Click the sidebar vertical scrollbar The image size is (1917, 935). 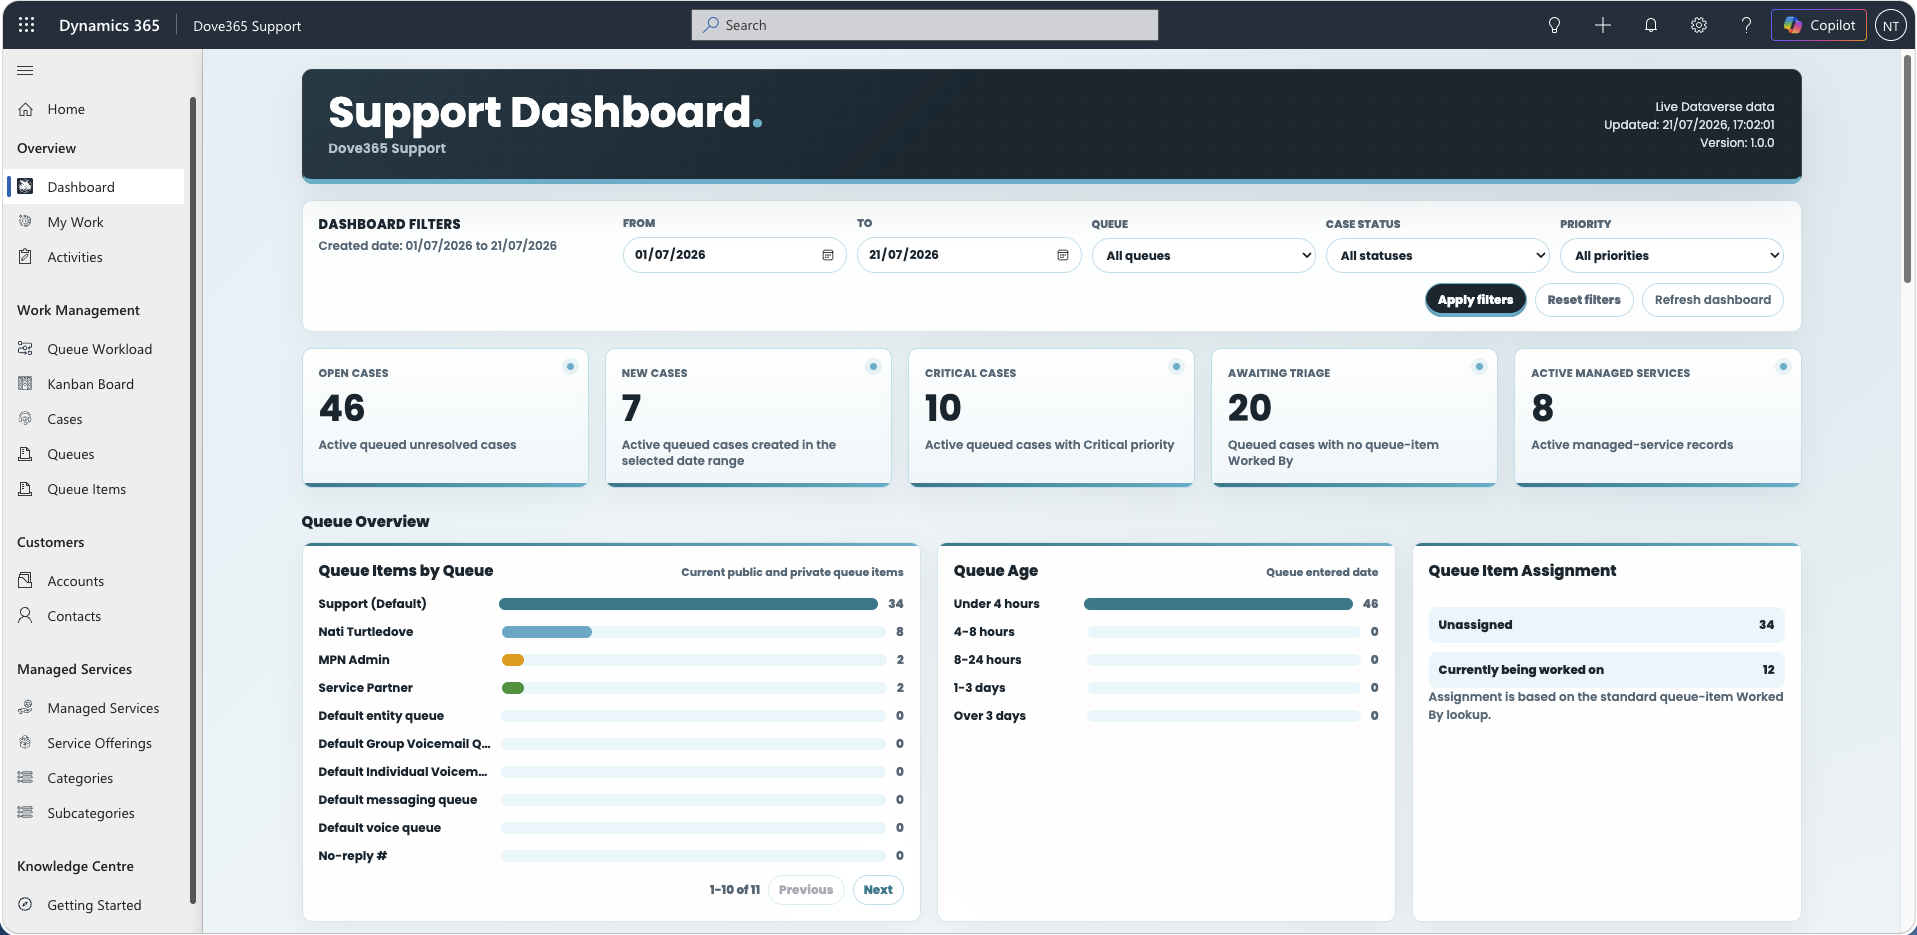click(192, 500)
